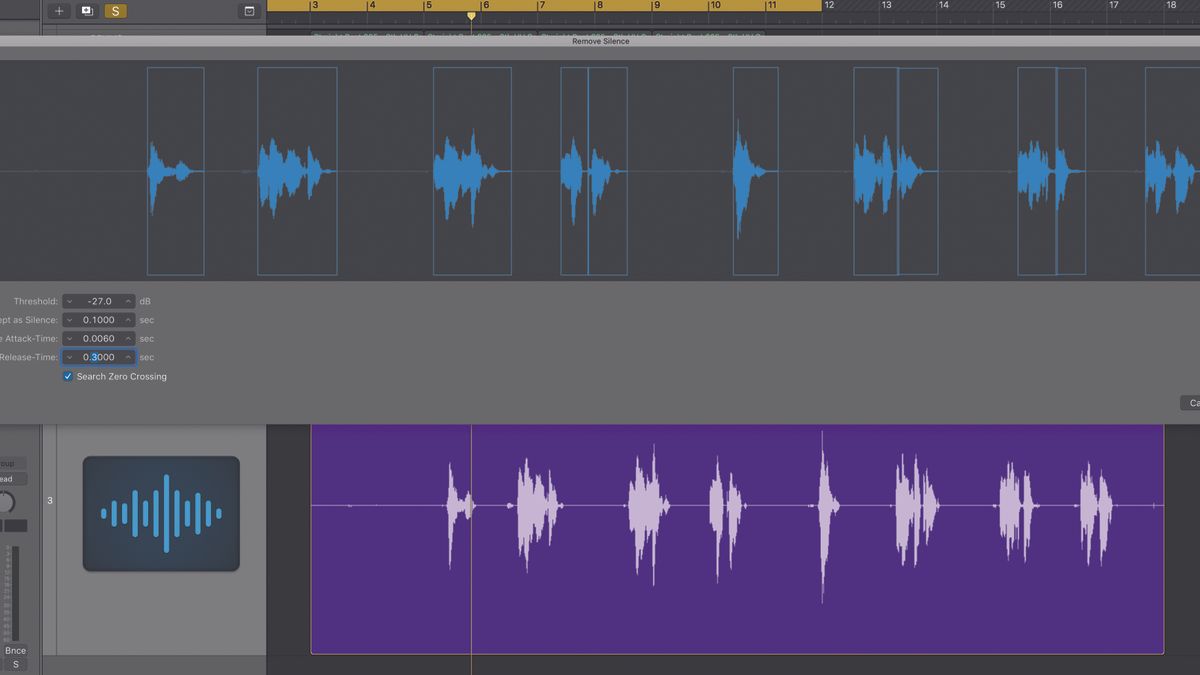This screenshot has width=1200, height=675.
Task: Click the down chevron next to Accept as Silence
Action: coord(70,319)
